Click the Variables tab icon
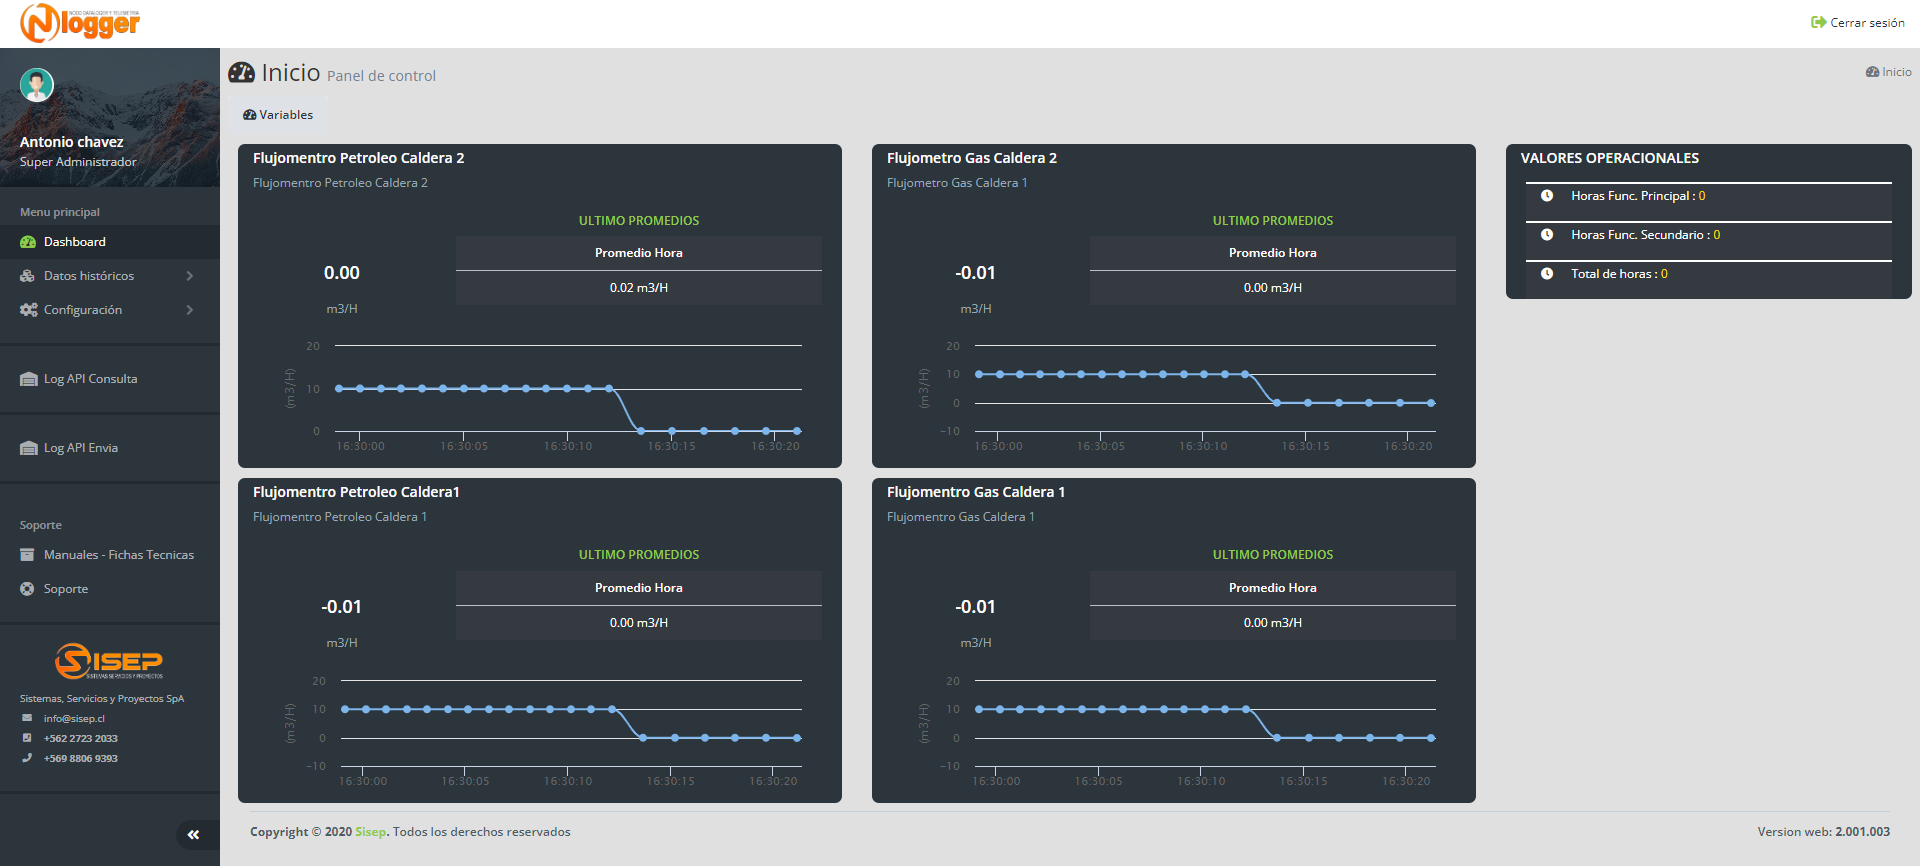This screenshot has width=1920, height=866. click(x=250, y=115)
